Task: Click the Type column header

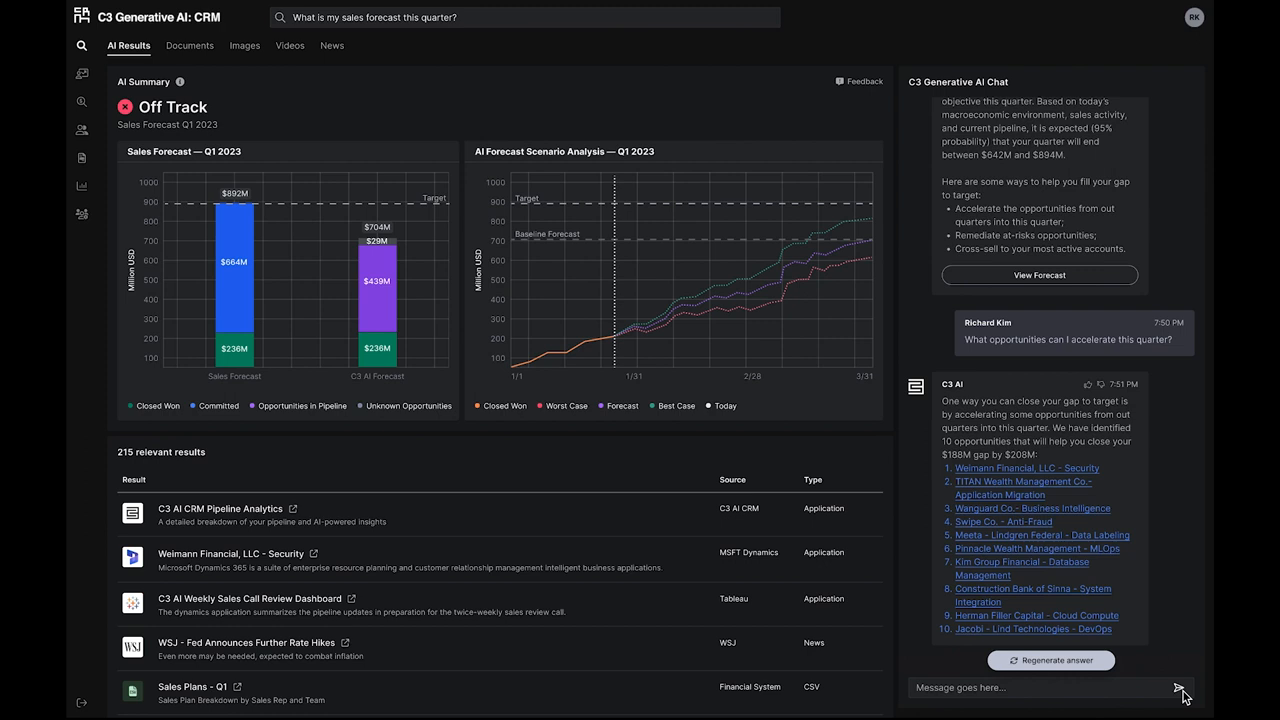Action: 813,480
